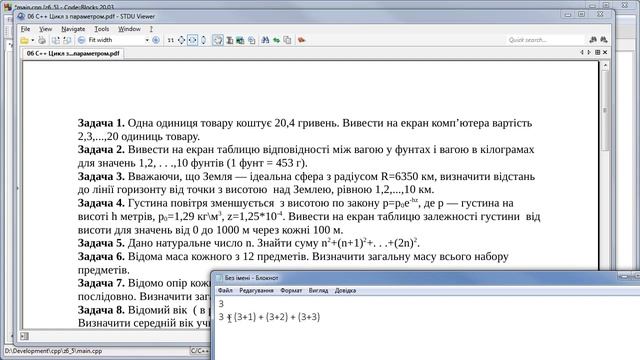Open the File menu in STDU Viewer

25,29
